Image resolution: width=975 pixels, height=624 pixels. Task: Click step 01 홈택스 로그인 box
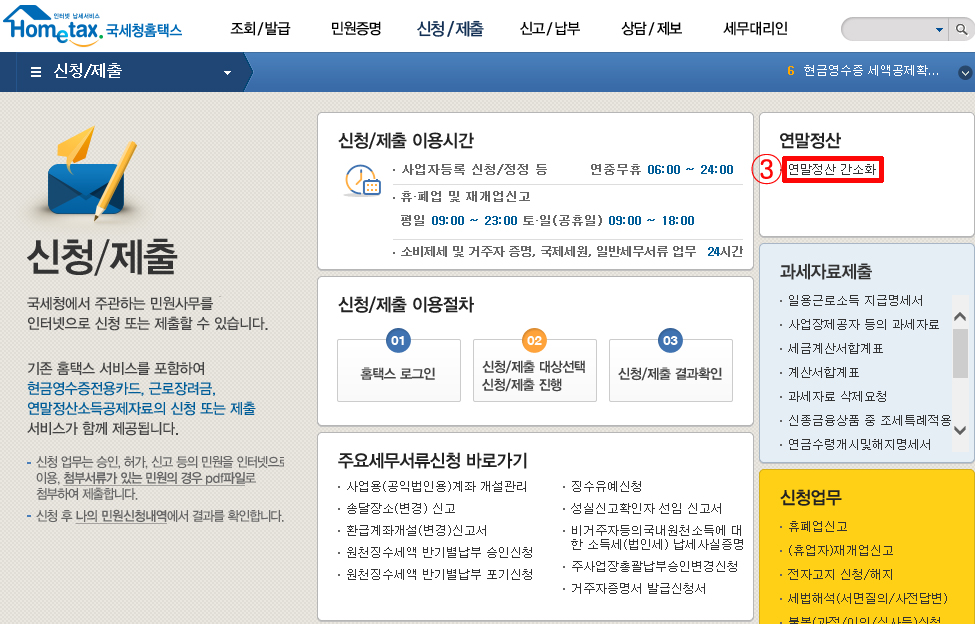(399, 370)
